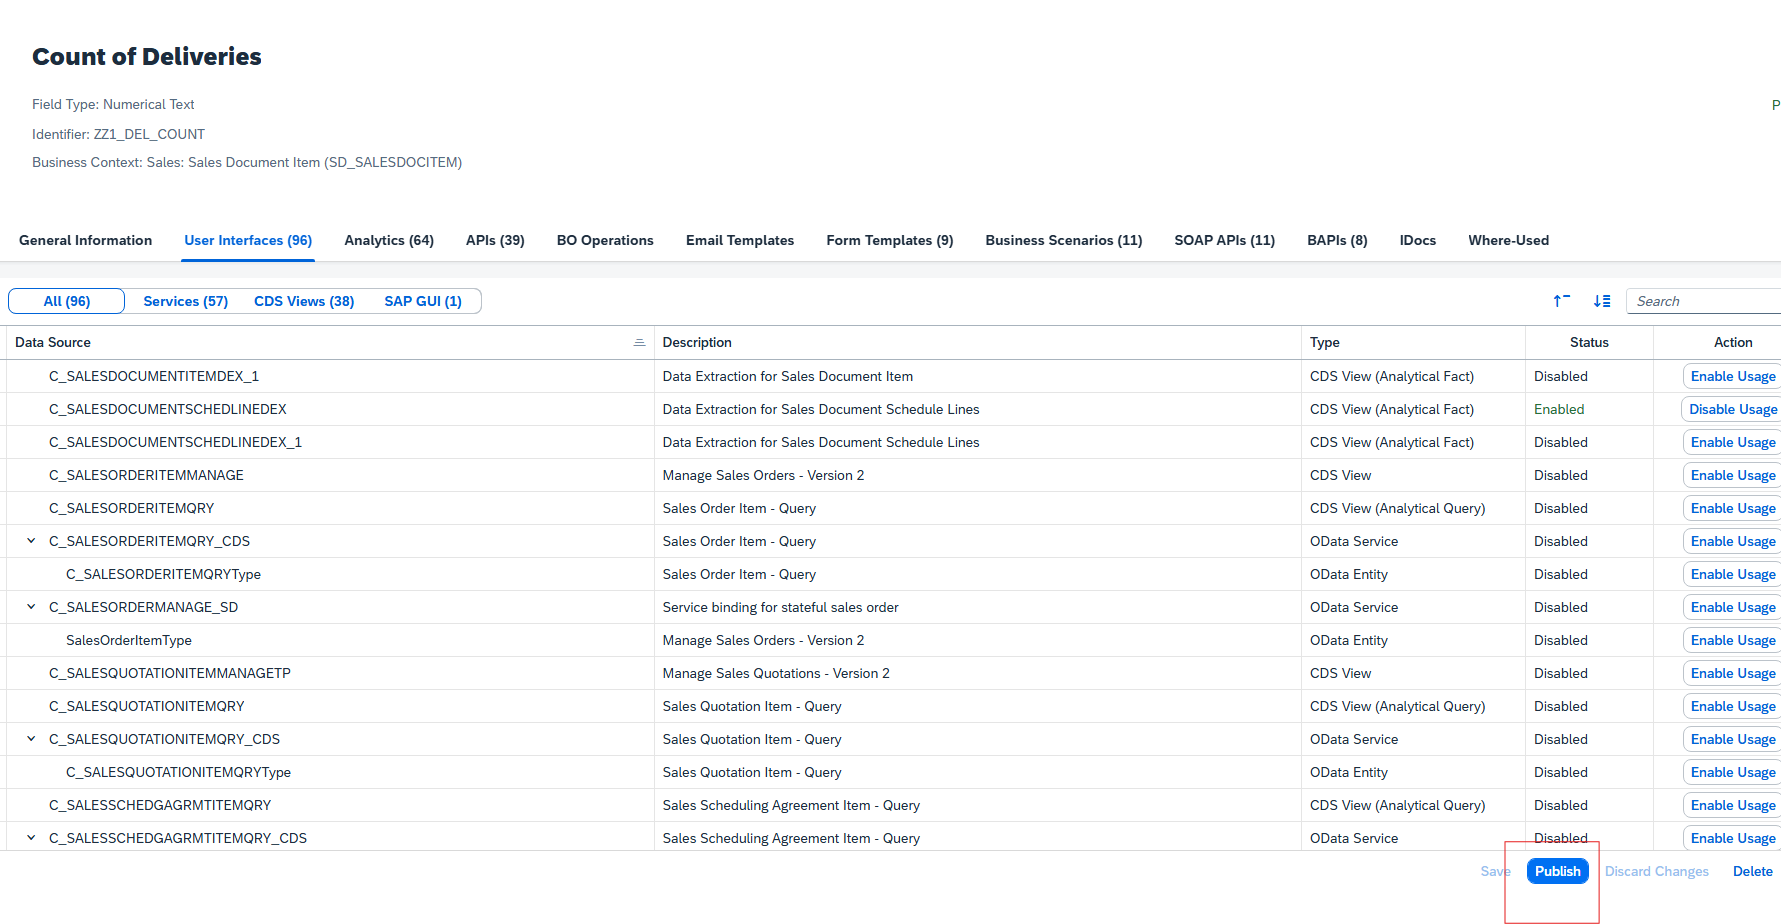Image resolution: width=1781 pixels, height=924 pixels.
Task: Collapse the C_SALESORDERMANAGE_SD row
Action: (31, 607)
